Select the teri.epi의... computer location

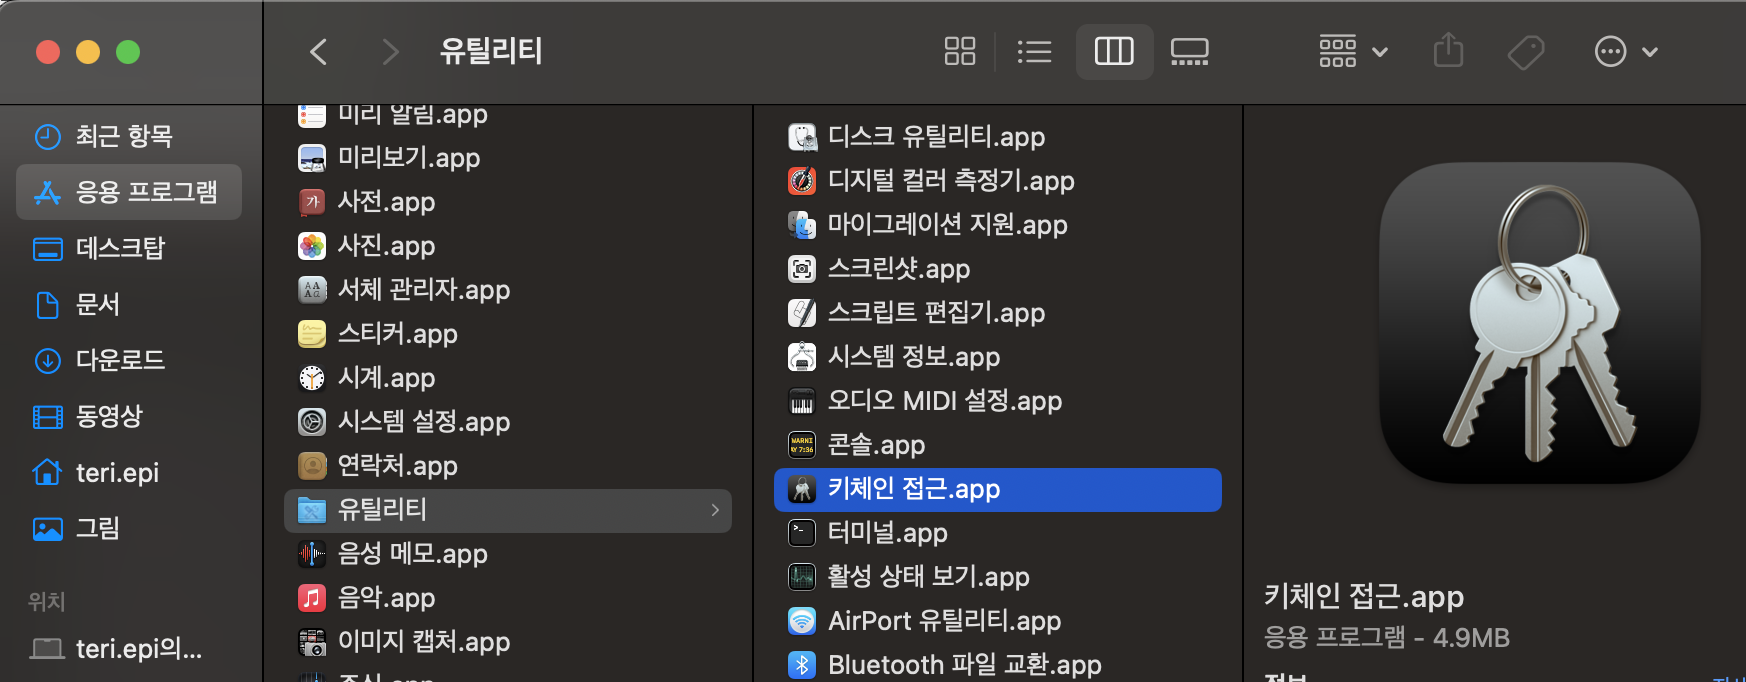(x=129, y=649)
